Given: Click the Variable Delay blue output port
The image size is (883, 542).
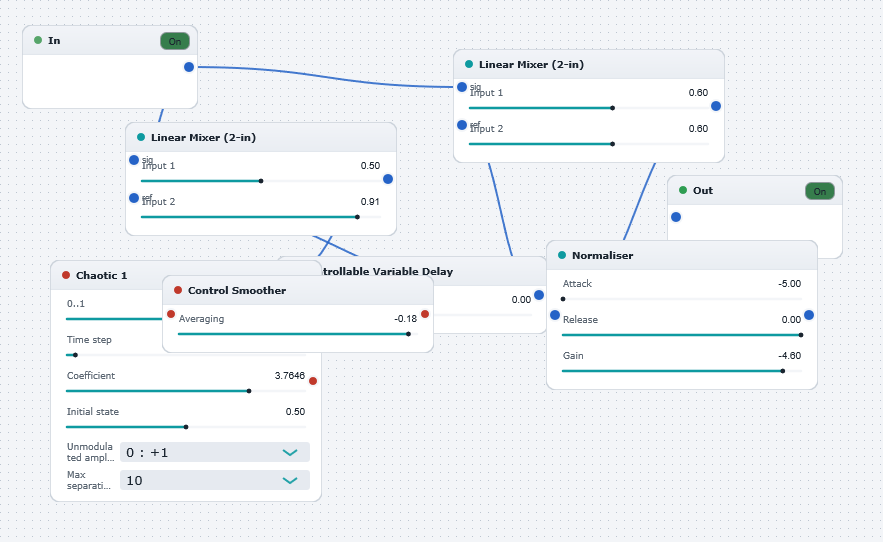Looking at the screenshot, I should (539, 295).
